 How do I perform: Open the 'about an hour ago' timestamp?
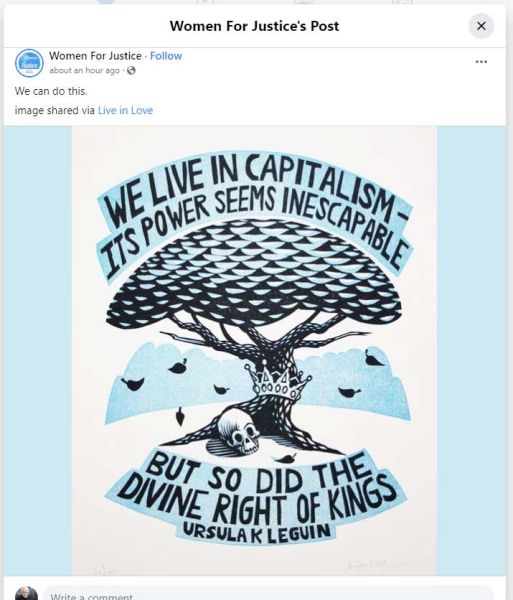pyautogui.click(x=84, y=70)
